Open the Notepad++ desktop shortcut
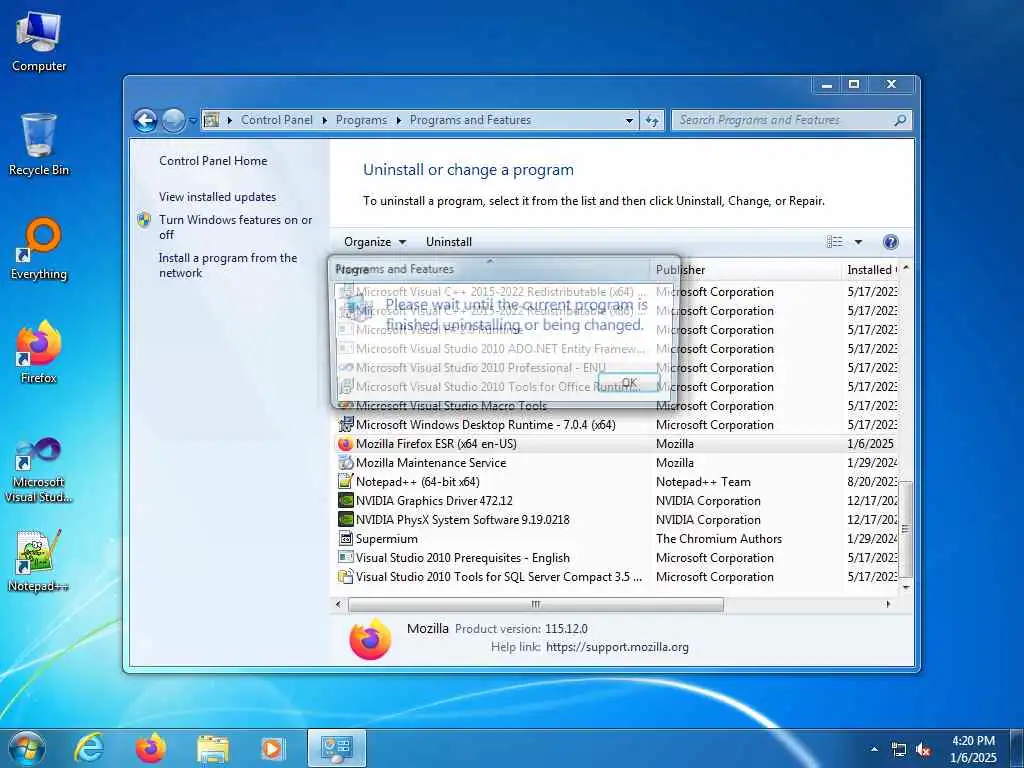Viewport: 1024px width, 768px height. (39, 560)
